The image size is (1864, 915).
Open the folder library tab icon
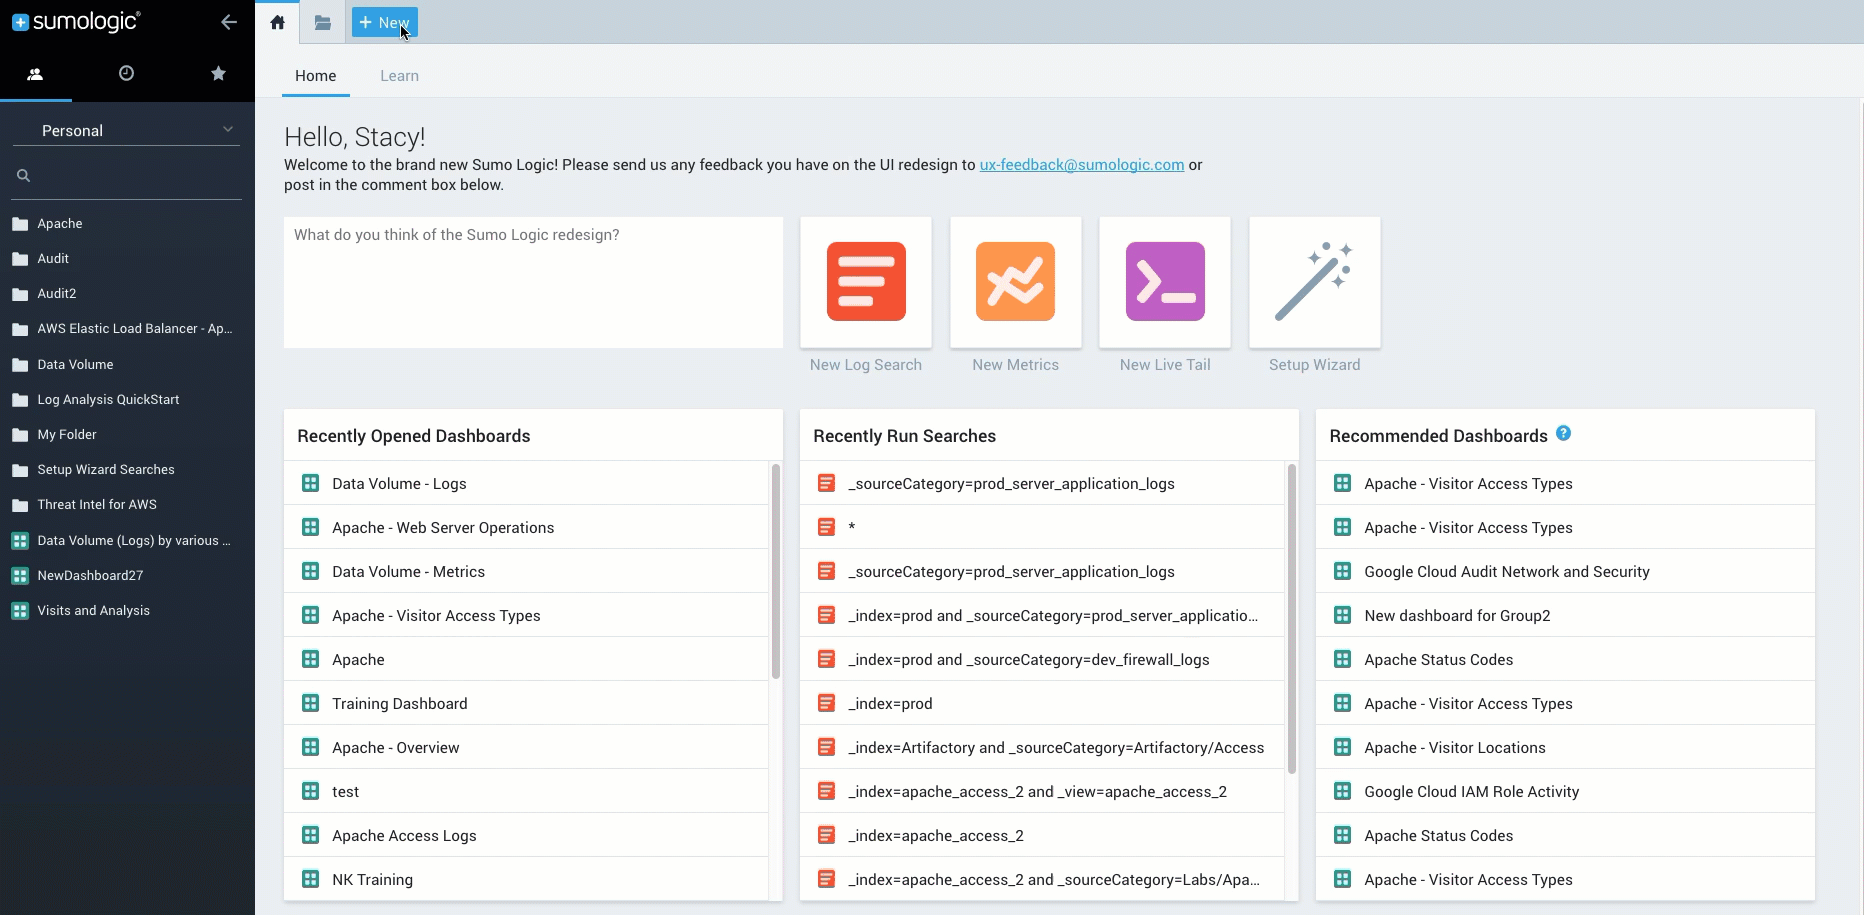tap(323, 23)
